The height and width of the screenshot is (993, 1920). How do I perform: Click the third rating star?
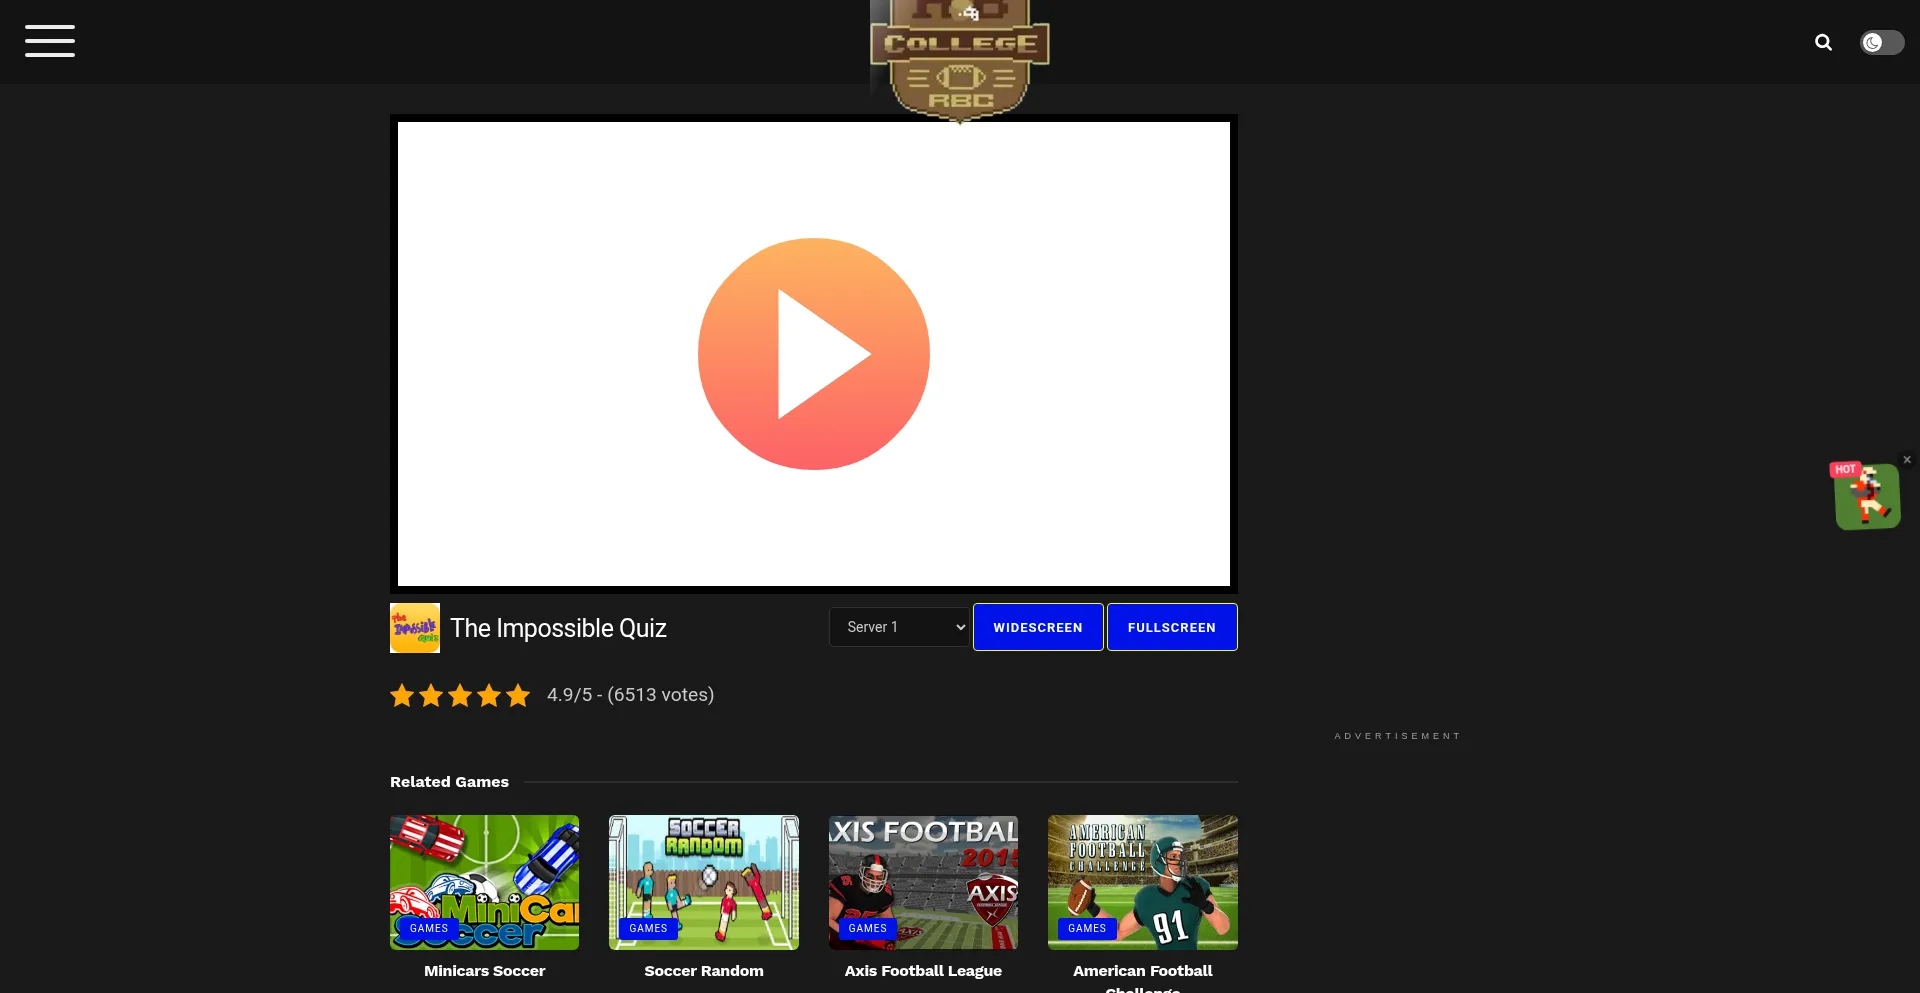point(460,695)
